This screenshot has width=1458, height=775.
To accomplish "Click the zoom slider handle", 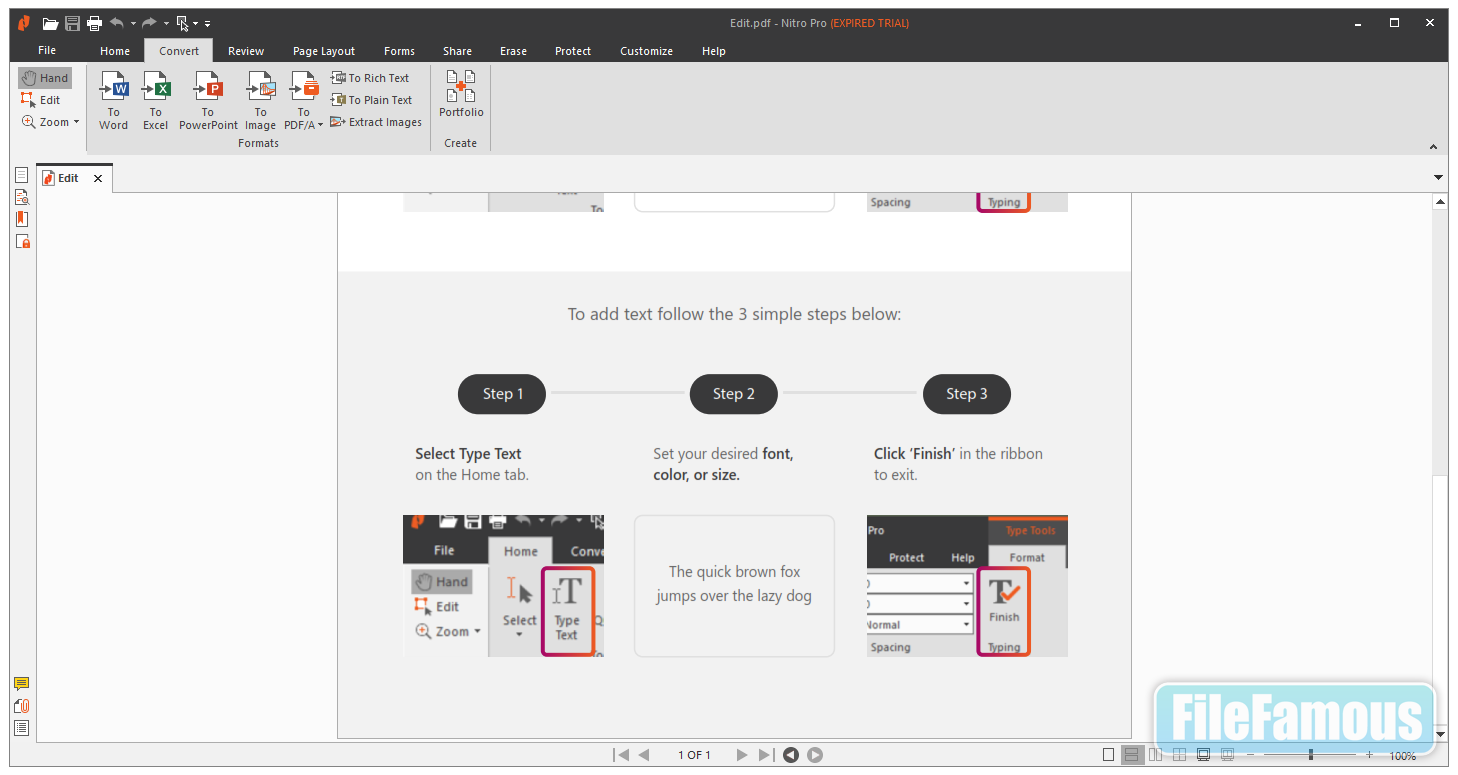I will 1311,755.
